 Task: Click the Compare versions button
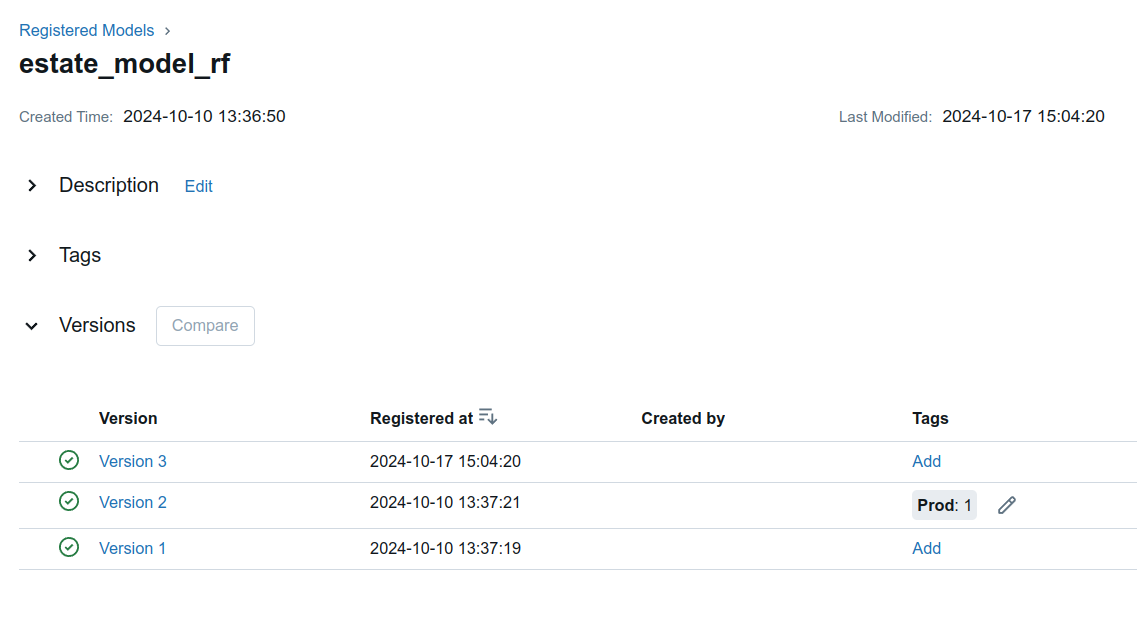[x=205, y=326]
